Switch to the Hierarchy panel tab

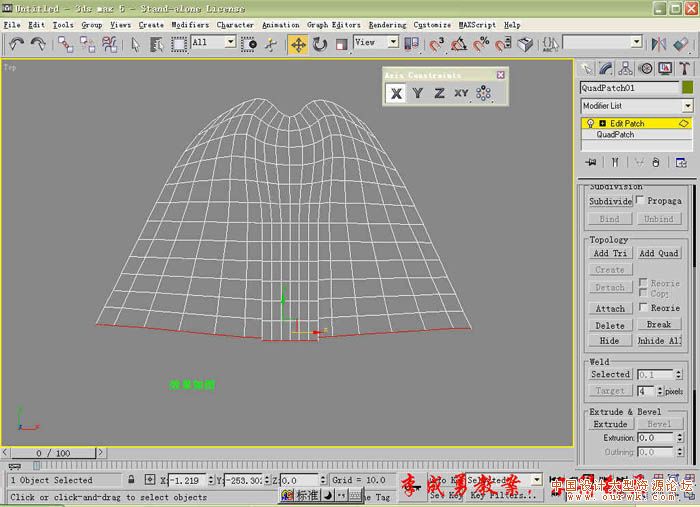(625, 68)
